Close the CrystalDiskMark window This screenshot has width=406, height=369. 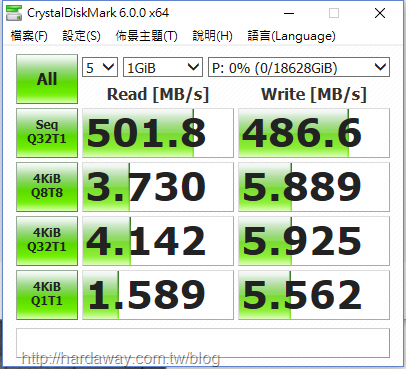(380, 13)
